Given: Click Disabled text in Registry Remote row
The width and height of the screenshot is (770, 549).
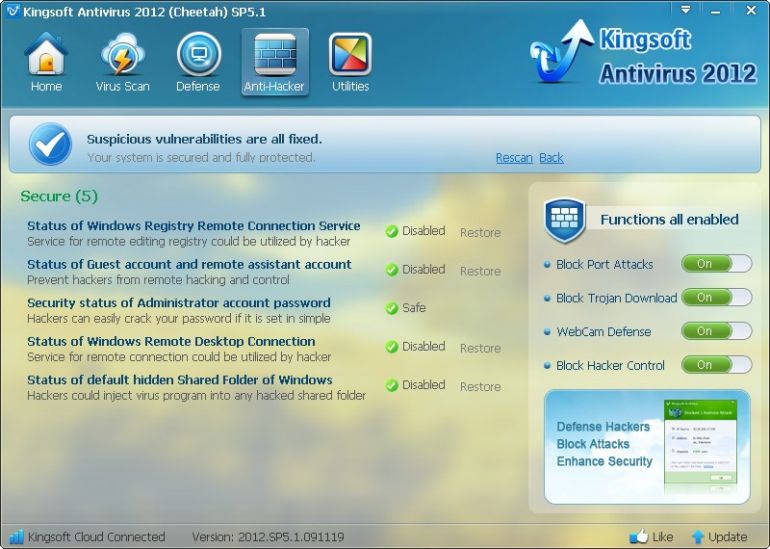Looking at the screenshot, I should click(424, 231).
